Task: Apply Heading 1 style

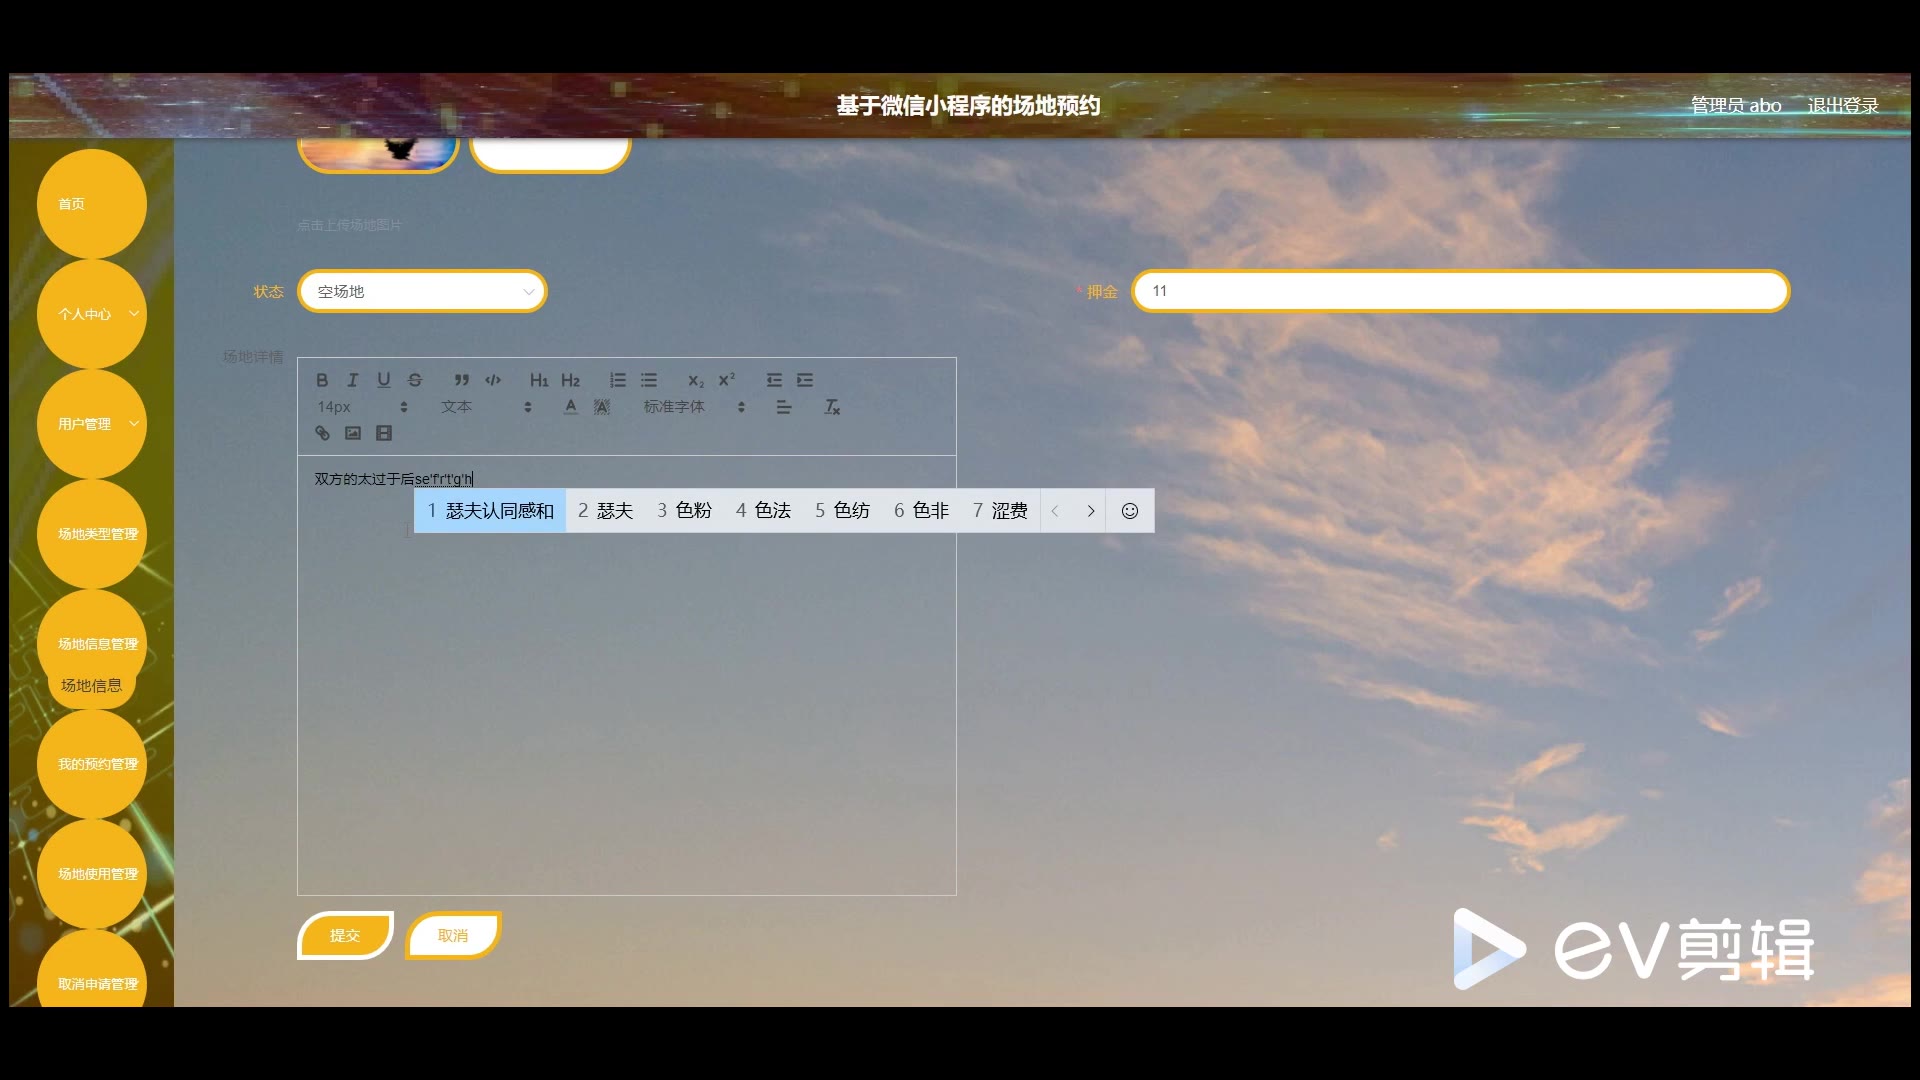Action: (539, 380)
